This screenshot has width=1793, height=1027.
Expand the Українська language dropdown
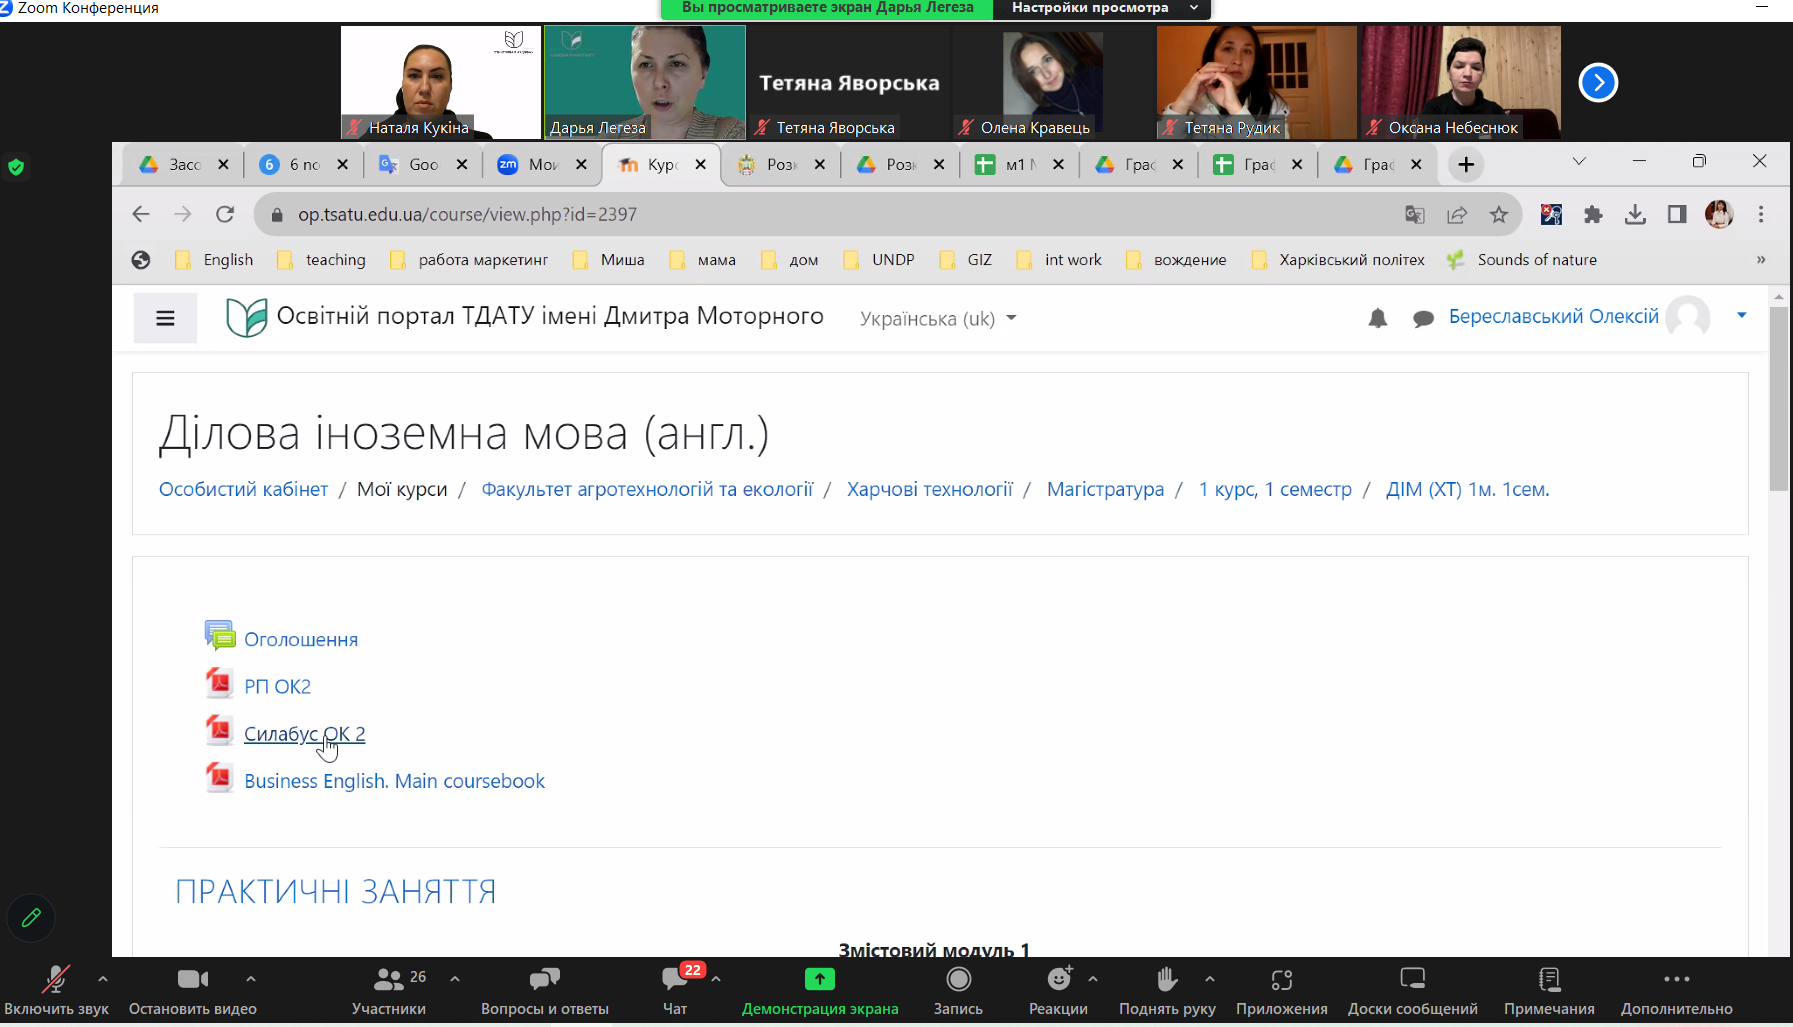[x=937, y=319]
